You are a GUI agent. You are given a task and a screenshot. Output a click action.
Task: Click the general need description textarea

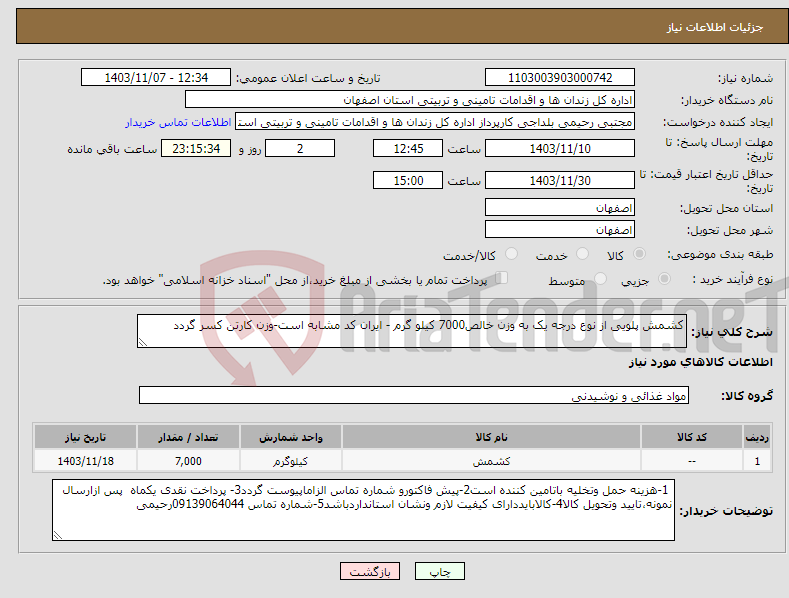tap(412, 331)
